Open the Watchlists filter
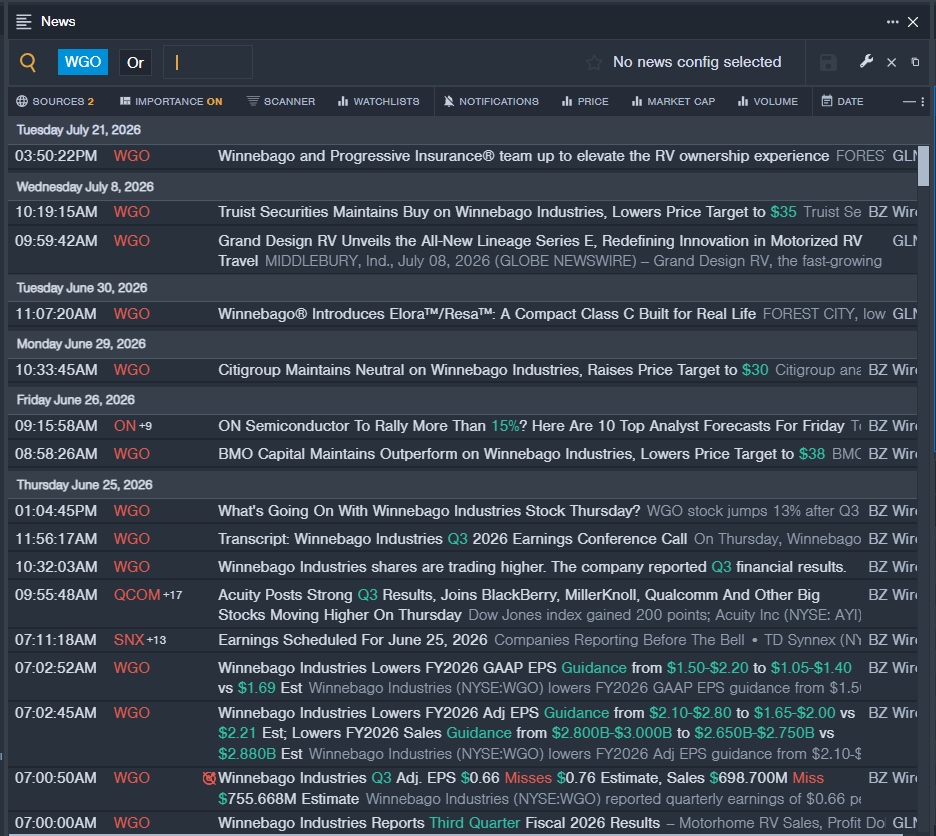This screenshot has height=836, width=936. point(378,102)
